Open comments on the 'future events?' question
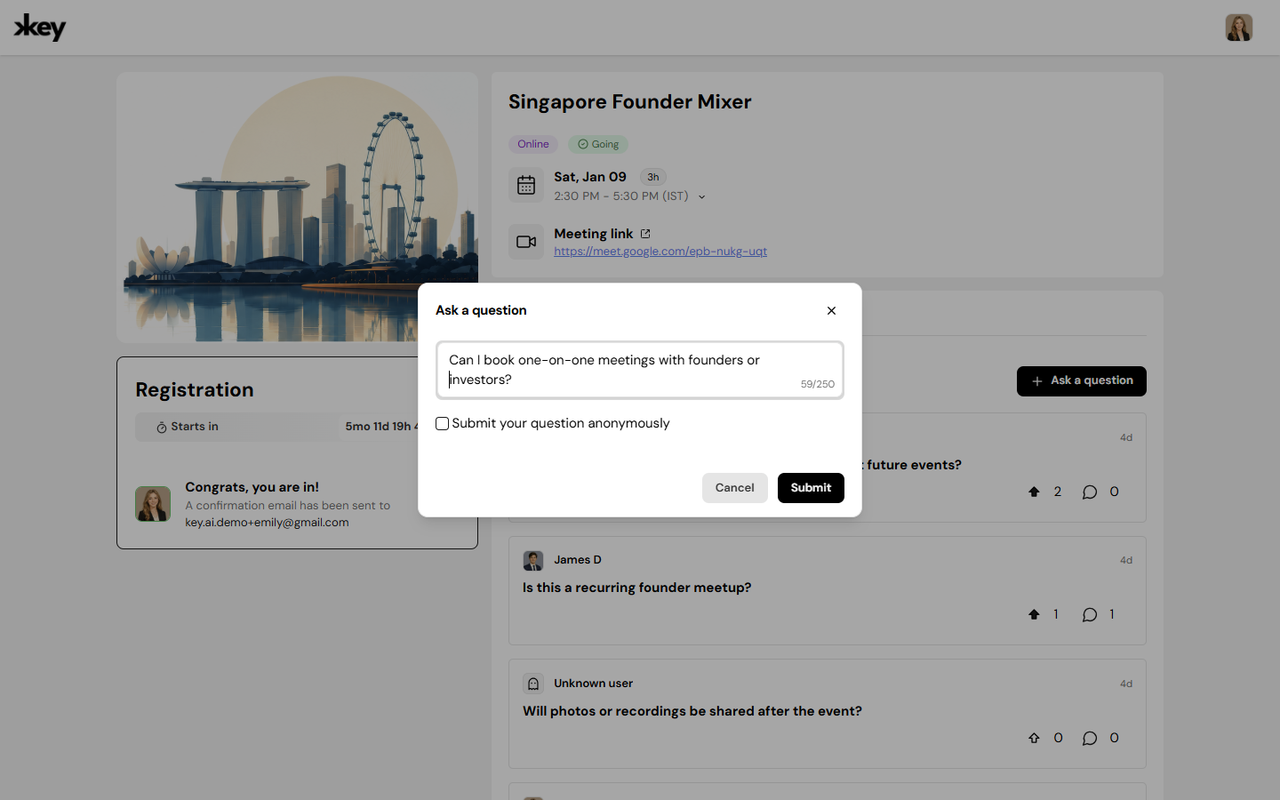 tap(1090, 492)
